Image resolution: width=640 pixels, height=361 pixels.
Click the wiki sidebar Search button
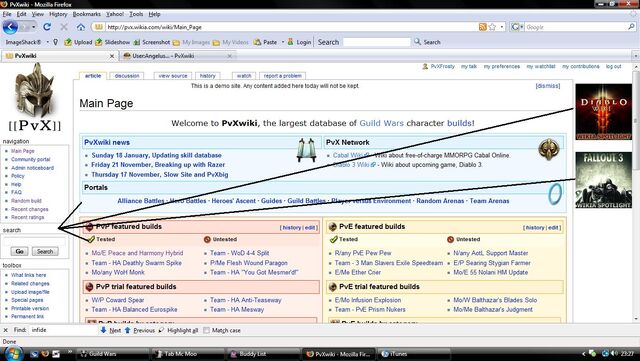click(45, 252)
